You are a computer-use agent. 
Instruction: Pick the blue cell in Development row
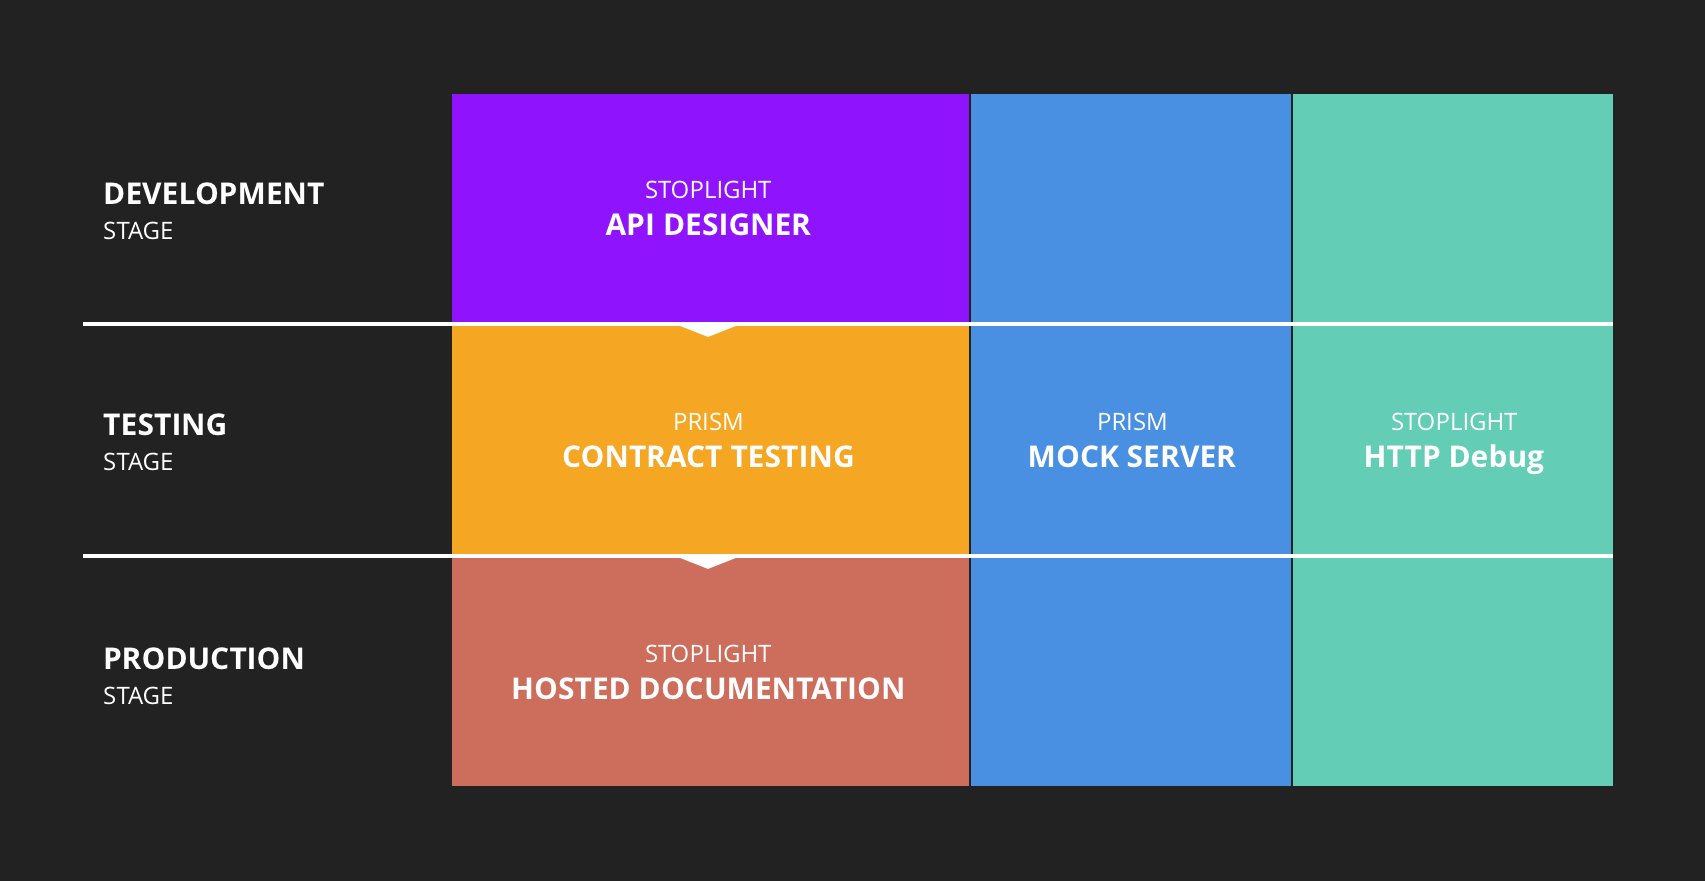1131,208
